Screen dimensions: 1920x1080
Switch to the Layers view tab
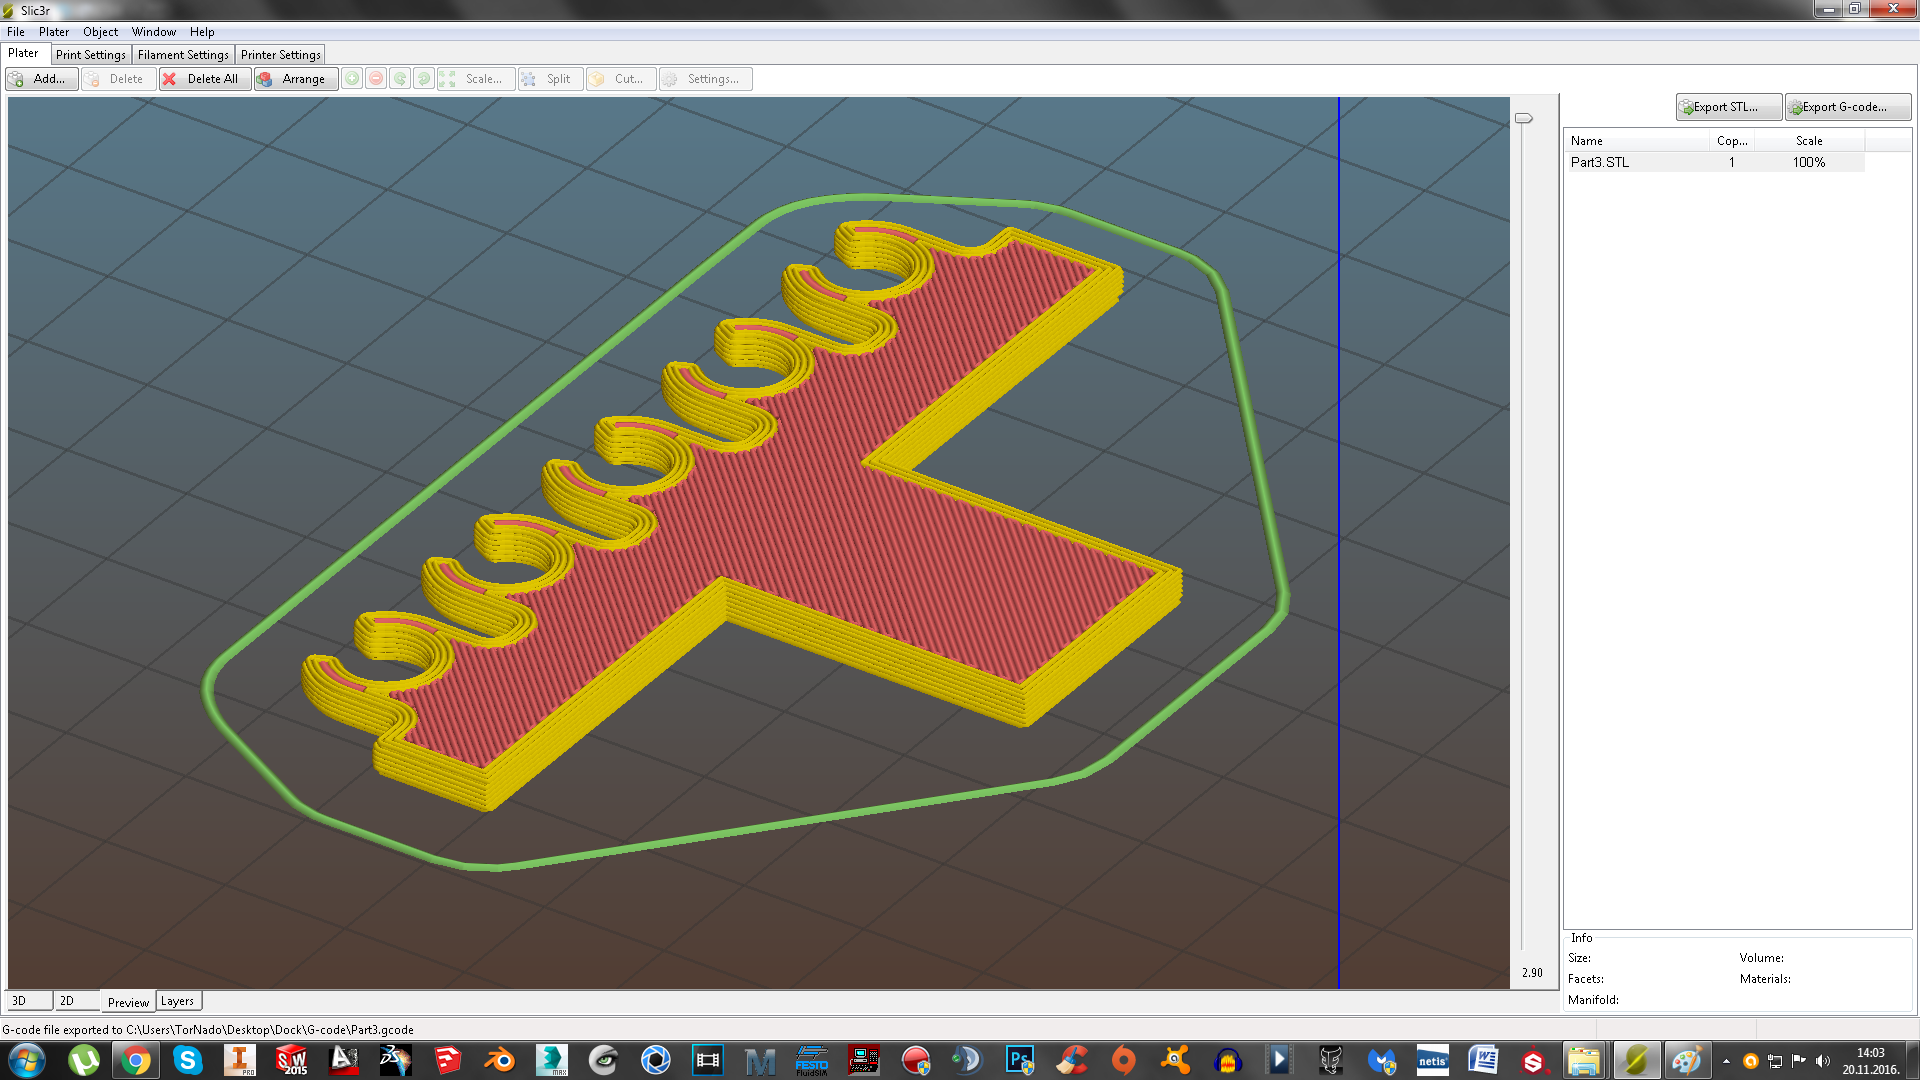177,1001
